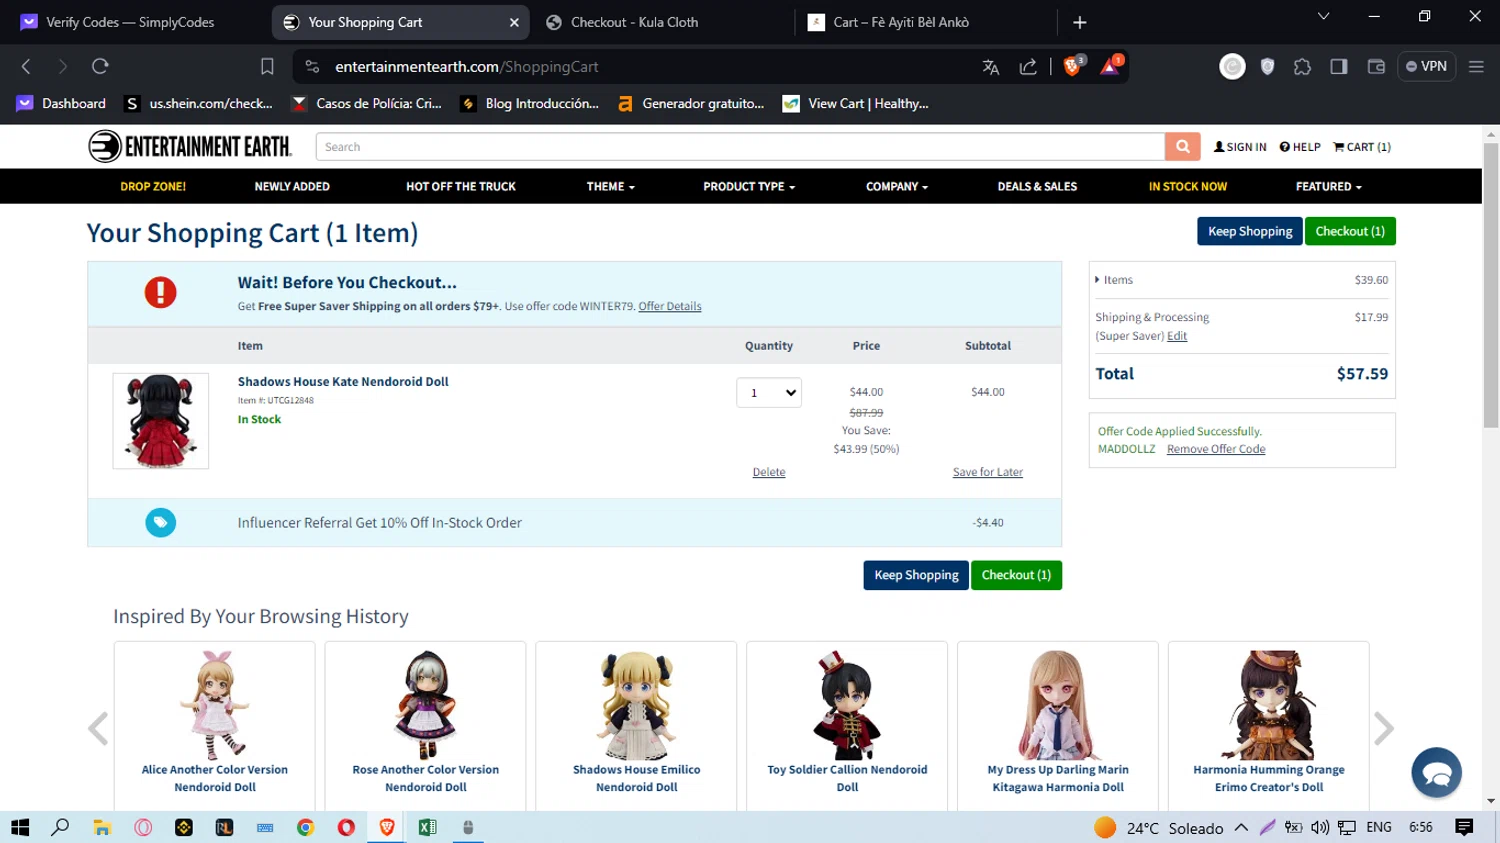
Task: Reload the page with the refresh icon
Action: point(100,66)
